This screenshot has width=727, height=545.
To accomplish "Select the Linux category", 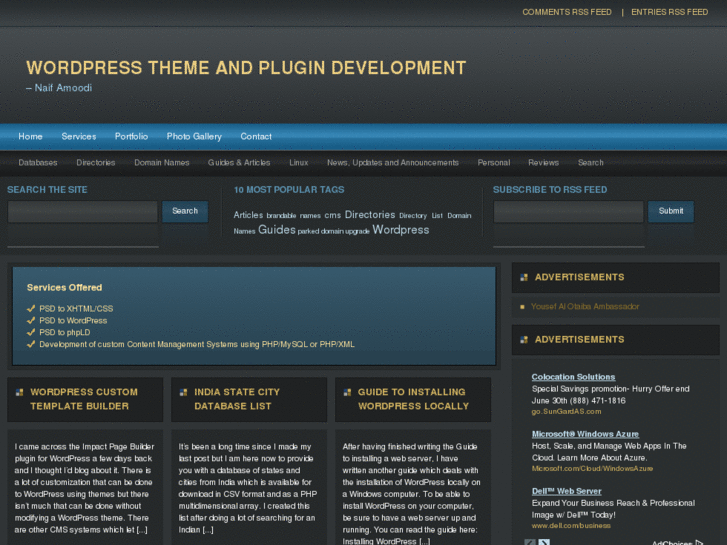I will (299, 162).
